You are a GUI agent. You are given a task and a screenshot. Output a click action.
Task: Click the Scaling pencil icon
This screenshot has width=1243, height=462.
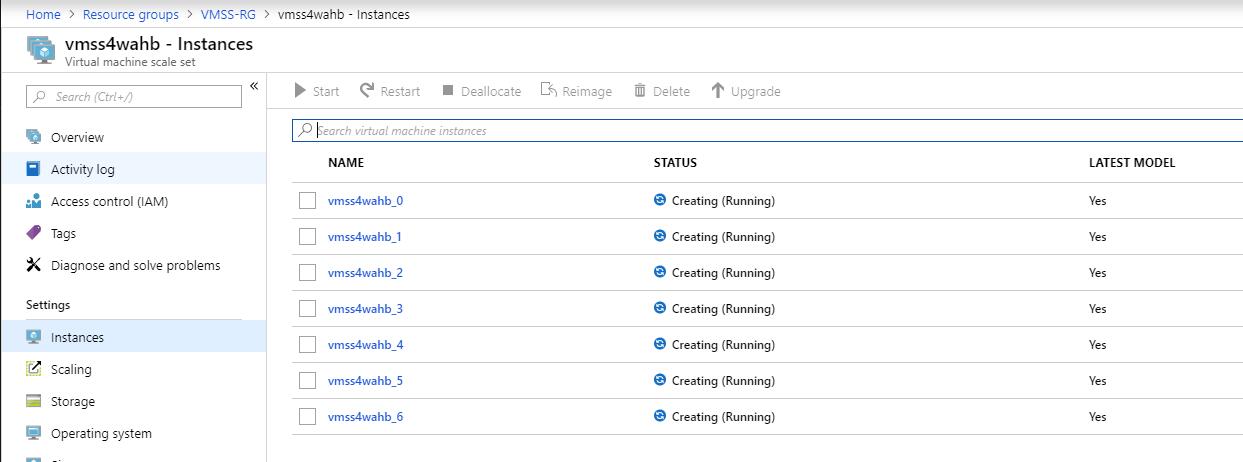(x=34, y=369)
